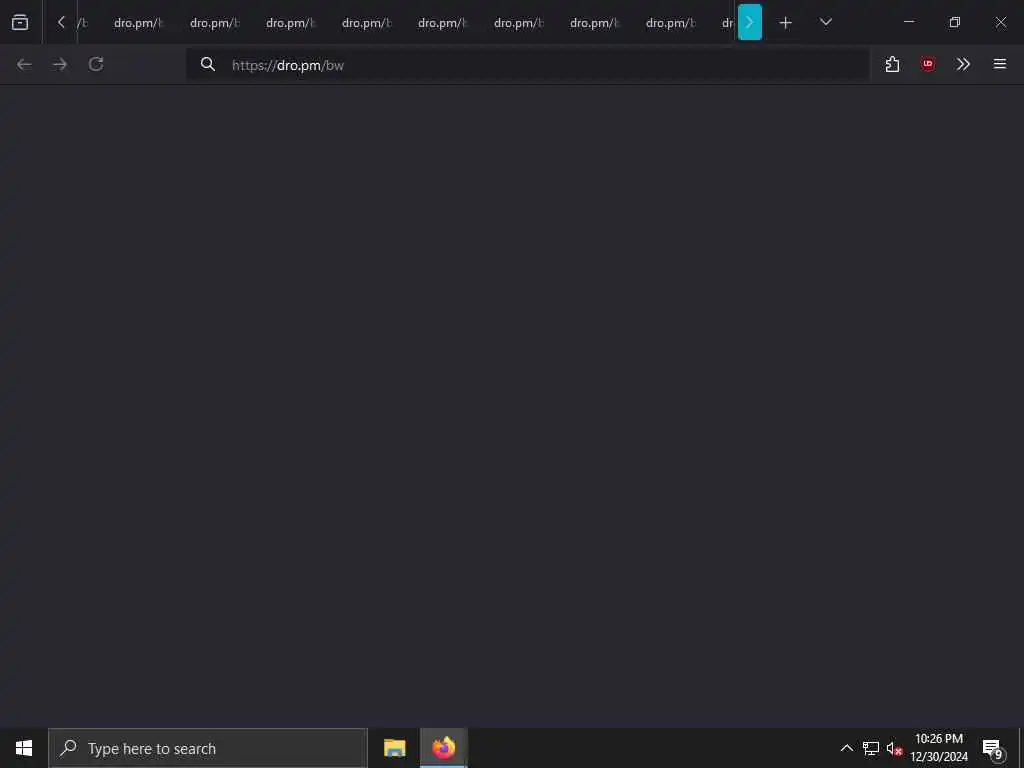Click the Type here to search box
The height and width of the screenshot is (768, 1024).
click(x=208, y=748)
